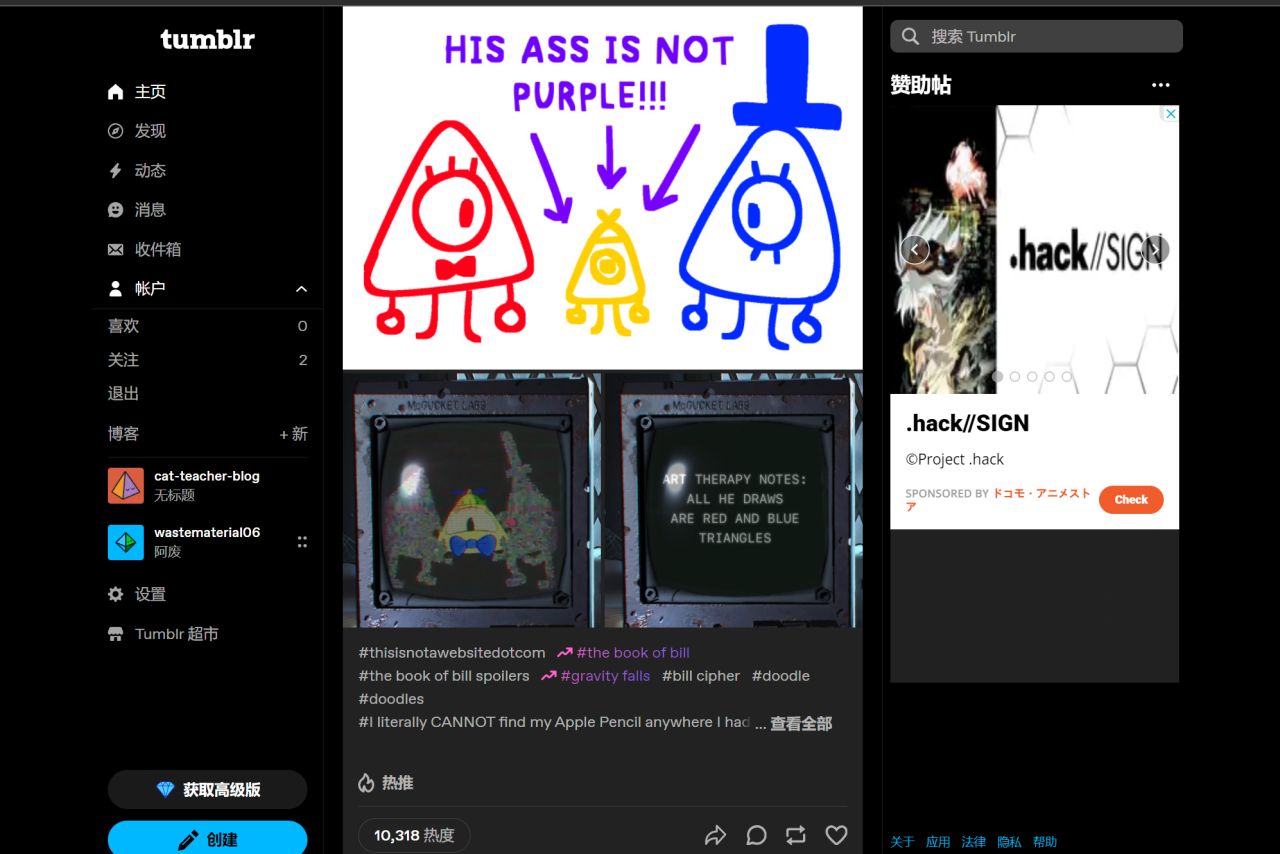
Task: Open the compass icon for 发现
Action: (116, 131)
